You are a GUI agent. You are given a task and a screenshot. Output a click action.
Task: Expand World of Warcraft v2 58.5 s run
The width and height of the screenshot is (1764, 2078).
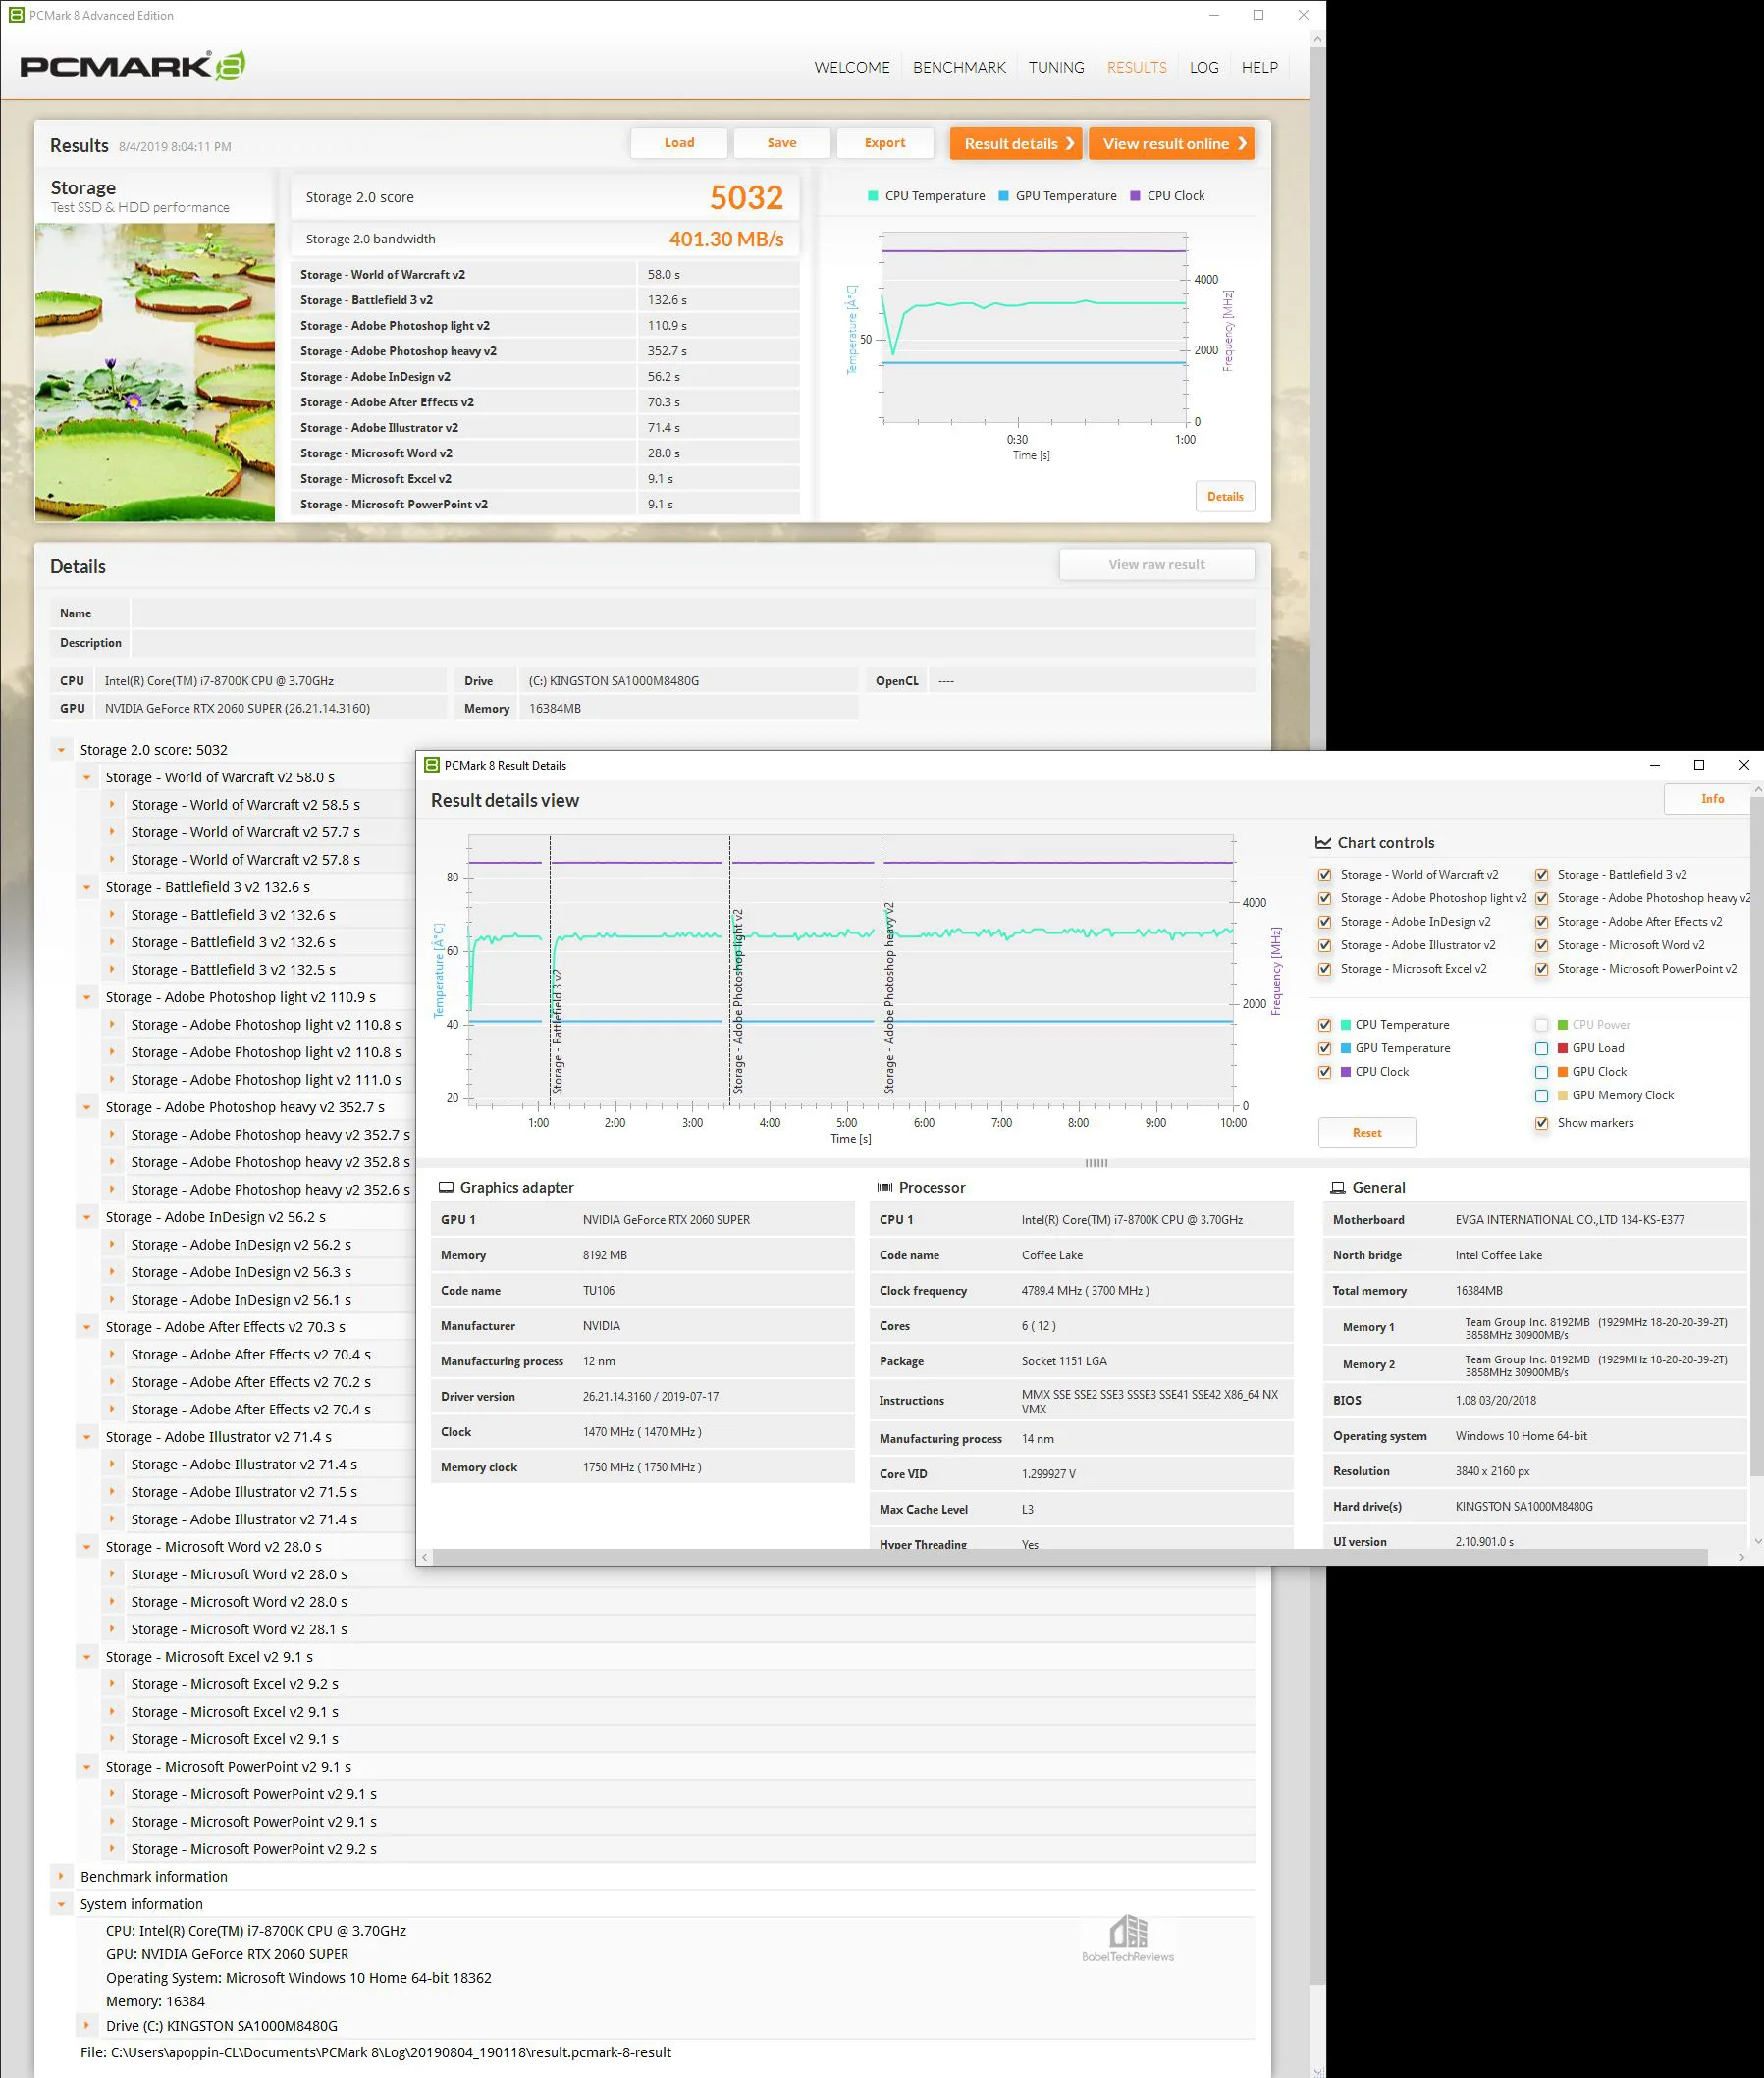tap(112, 805)
